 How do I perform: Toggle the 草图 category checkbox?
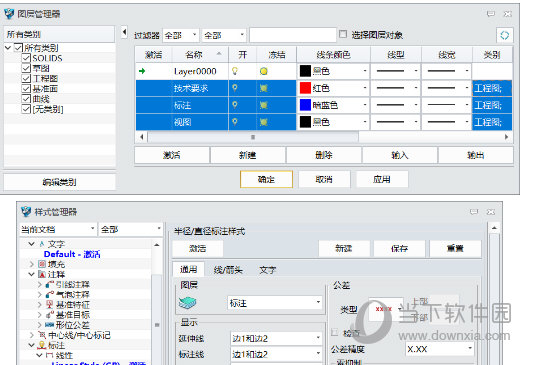coord(26,68)
